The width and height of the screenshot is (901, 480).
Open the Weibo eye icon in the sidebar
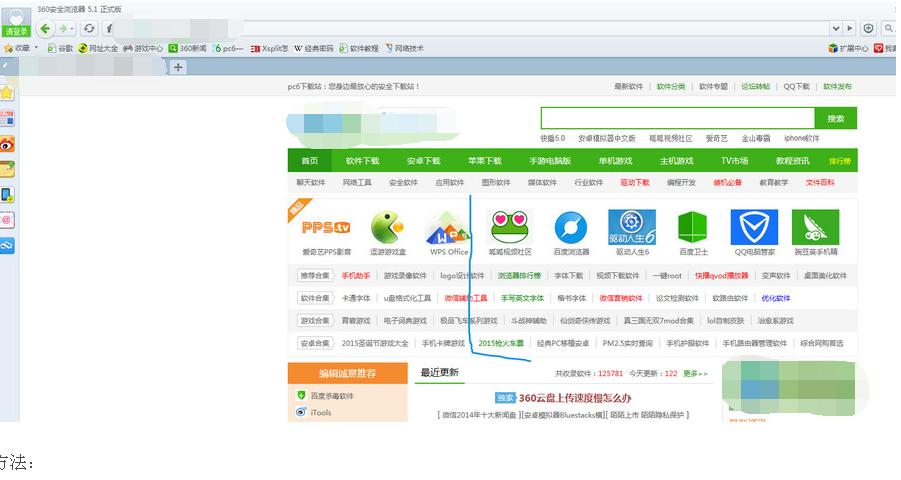(7, 144)
